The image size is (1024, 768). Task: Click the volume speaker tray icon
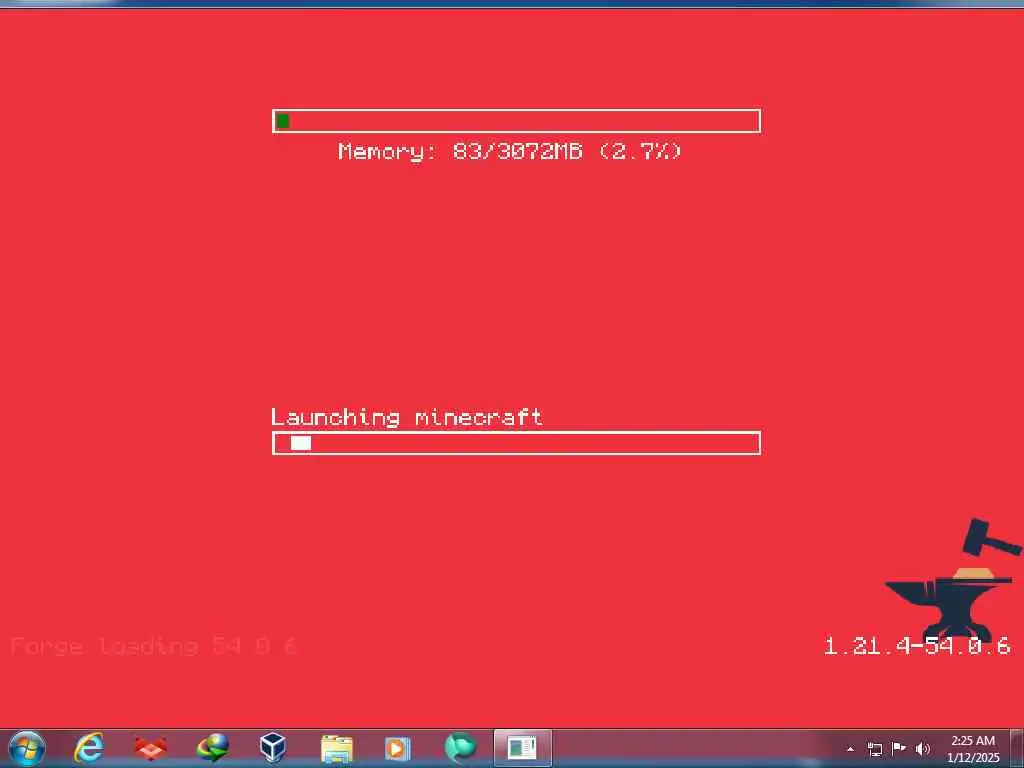coord(923,749)
